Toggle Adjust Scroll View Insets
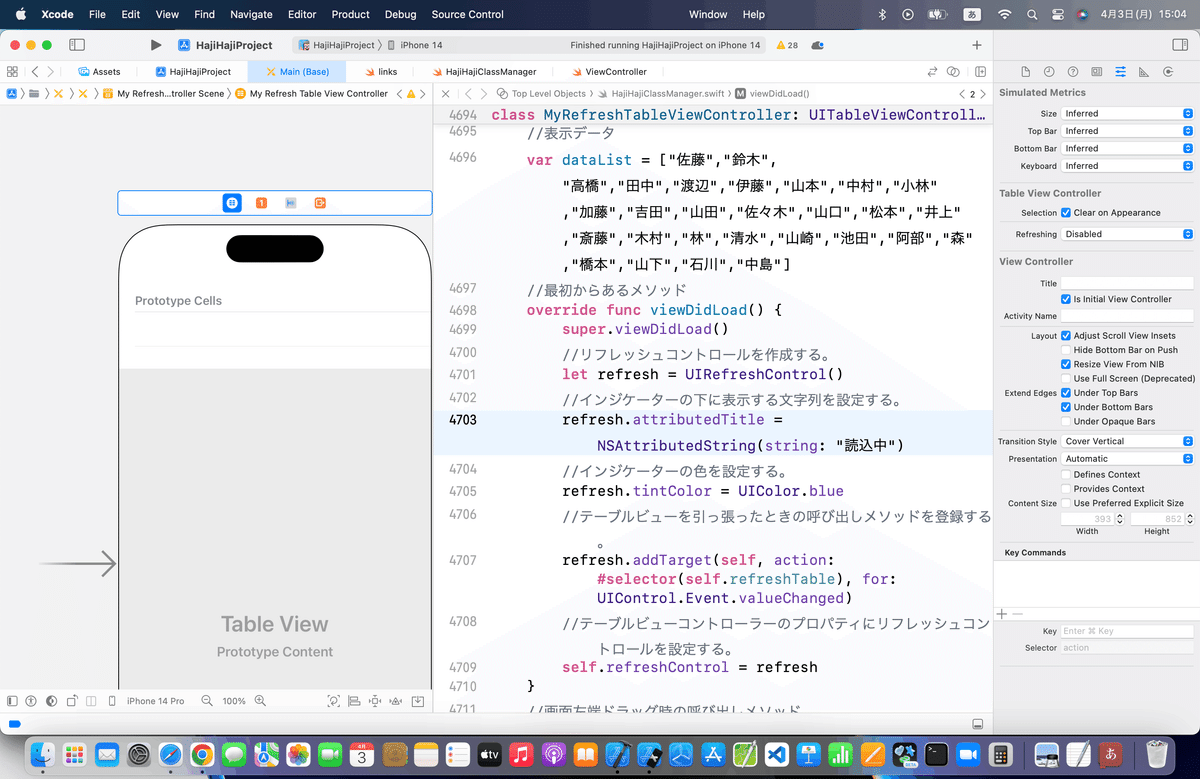The height and width of the screenshot is (779, 1200). click(1066, 336)
